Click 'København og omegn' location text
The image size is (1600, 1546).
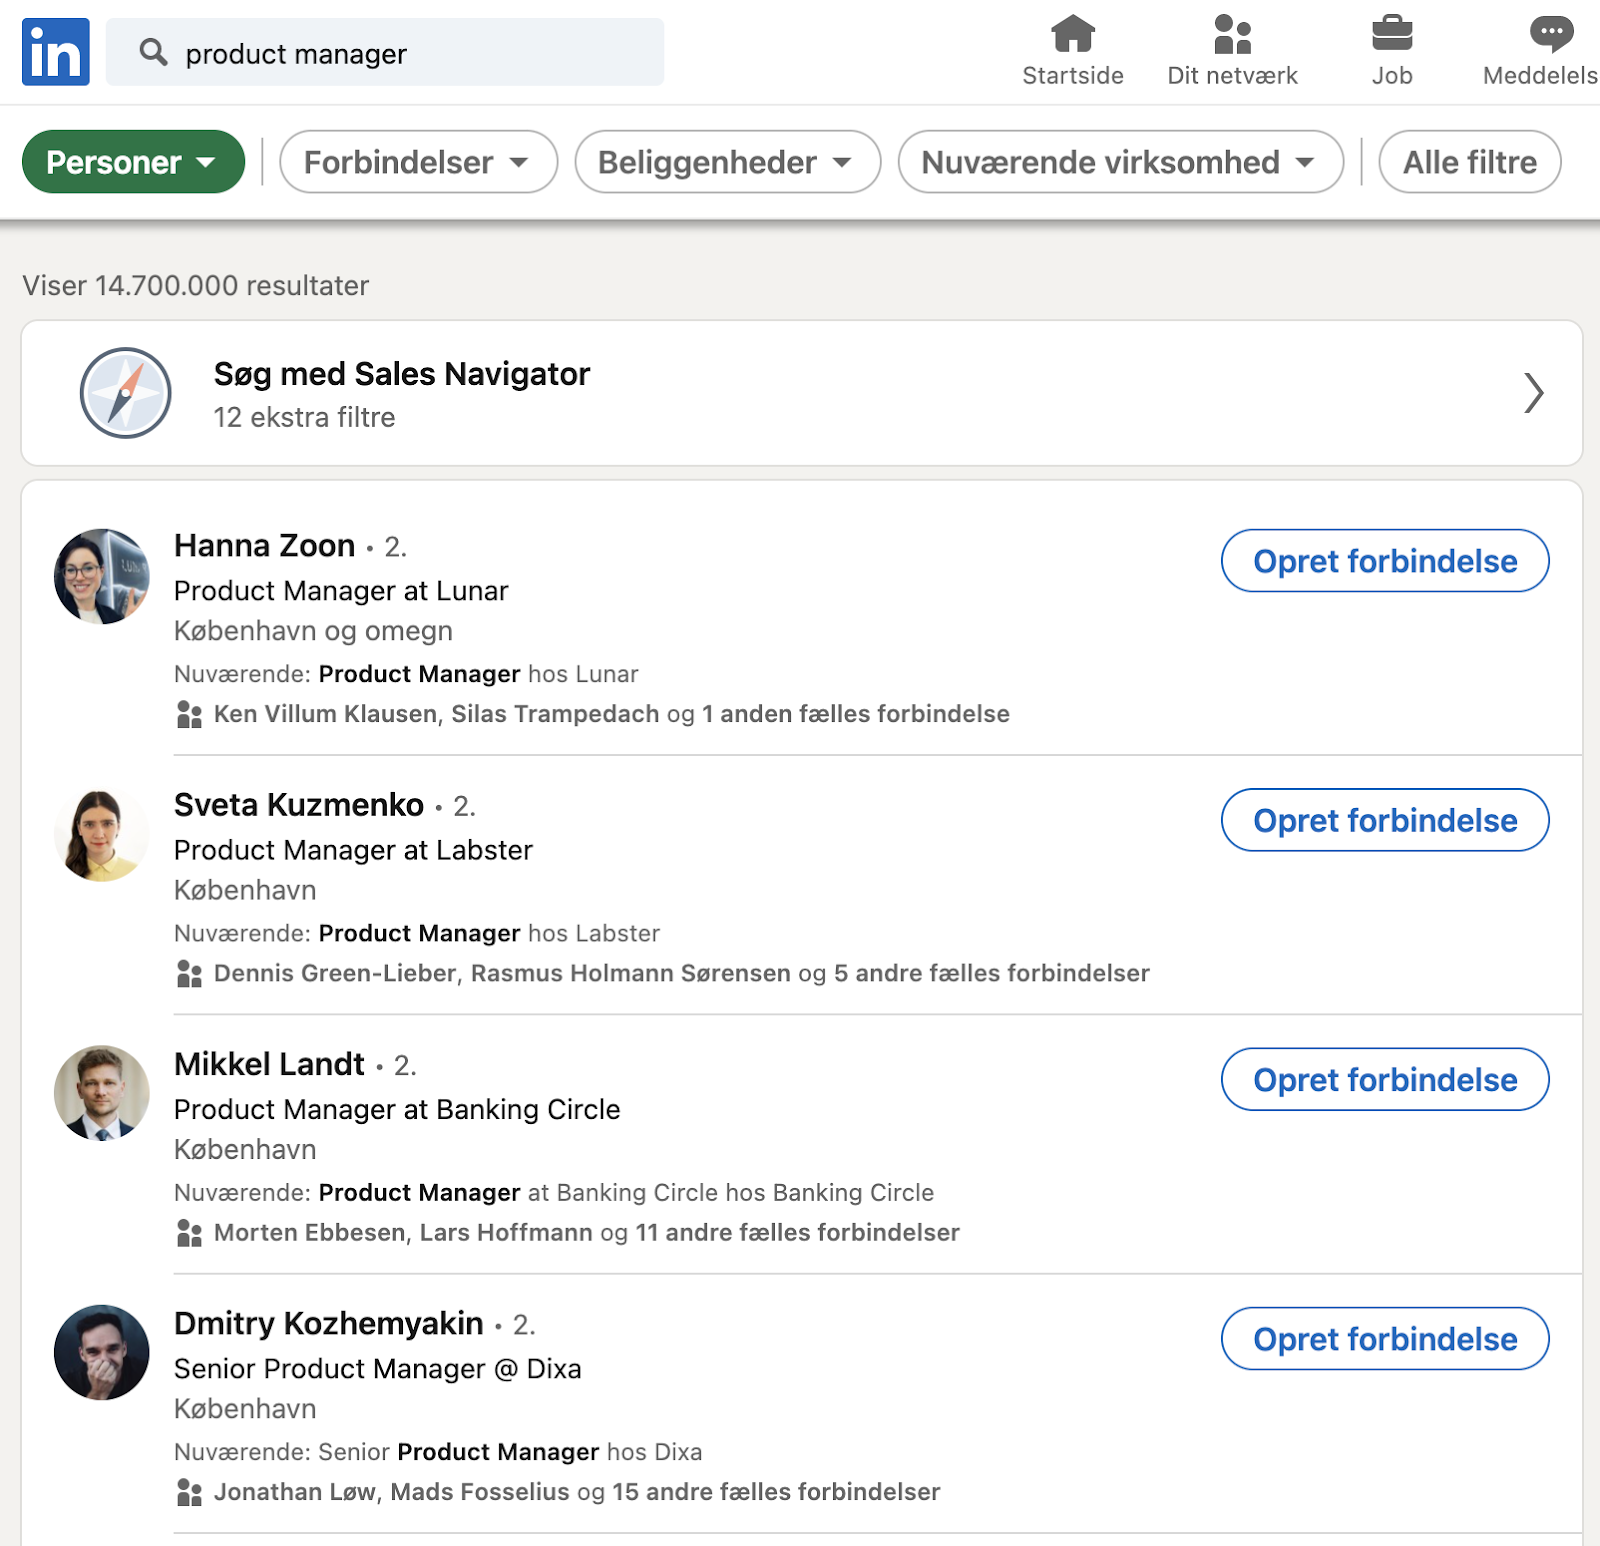(x=313, y=631)
